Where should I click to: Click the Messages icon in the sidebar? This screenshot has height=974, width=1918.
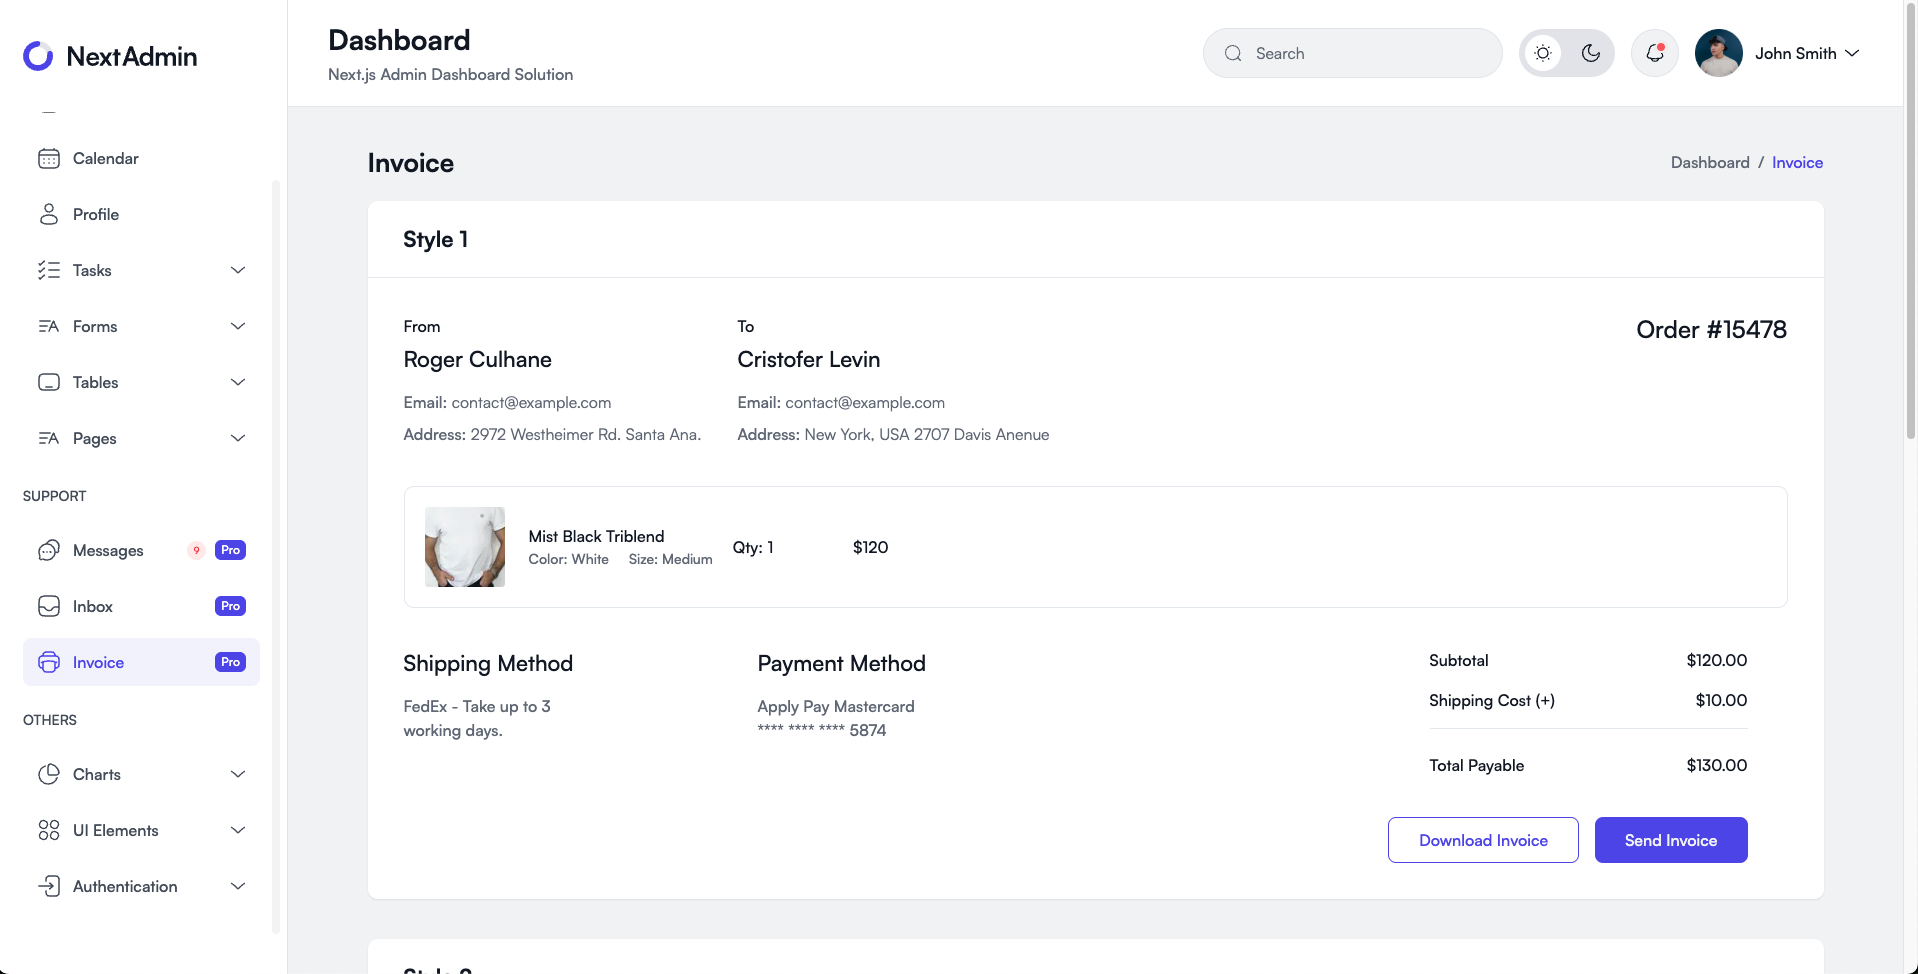(x=50, y=550)
